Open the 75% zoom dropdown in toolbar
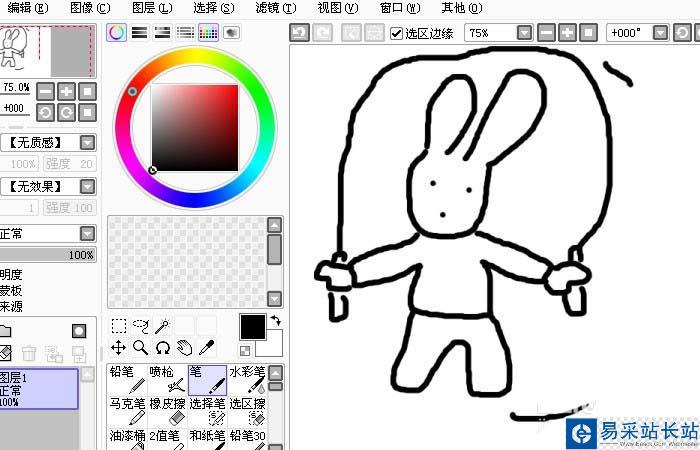This screenshot has height=450, width=700. (524, 33)
